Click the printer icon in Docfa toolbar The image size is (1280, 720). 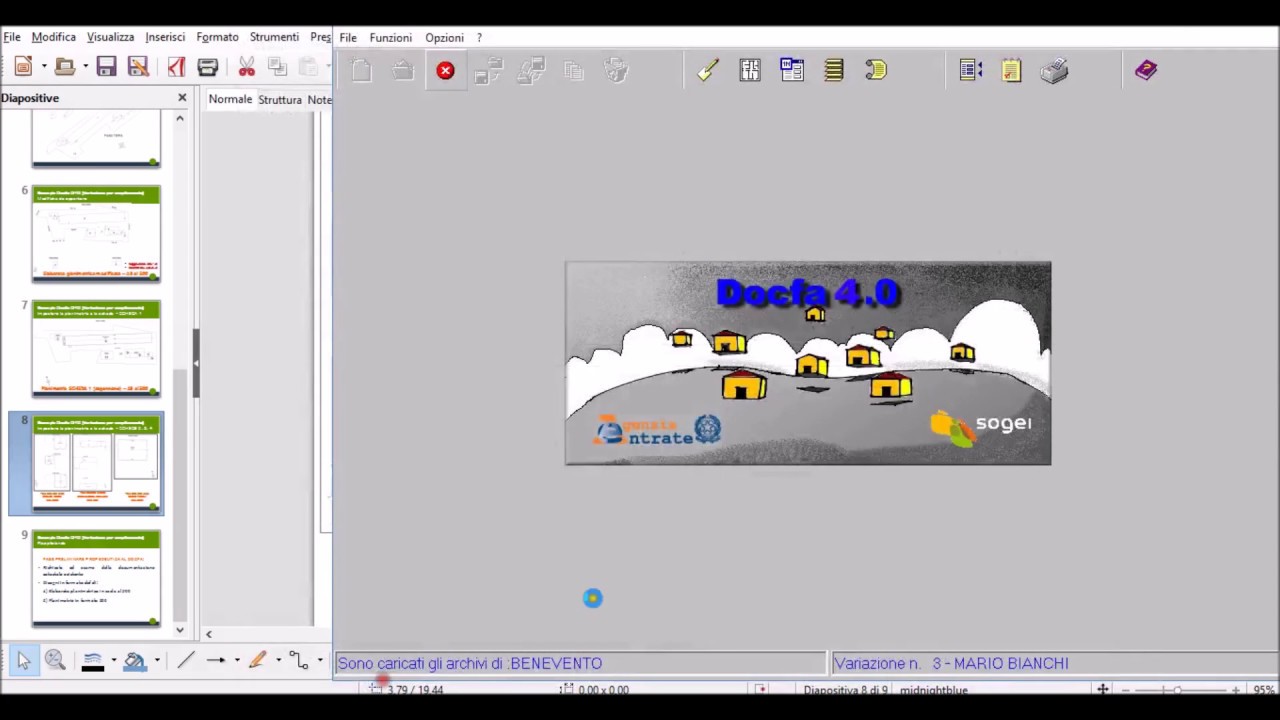(x=1054, y=70)
